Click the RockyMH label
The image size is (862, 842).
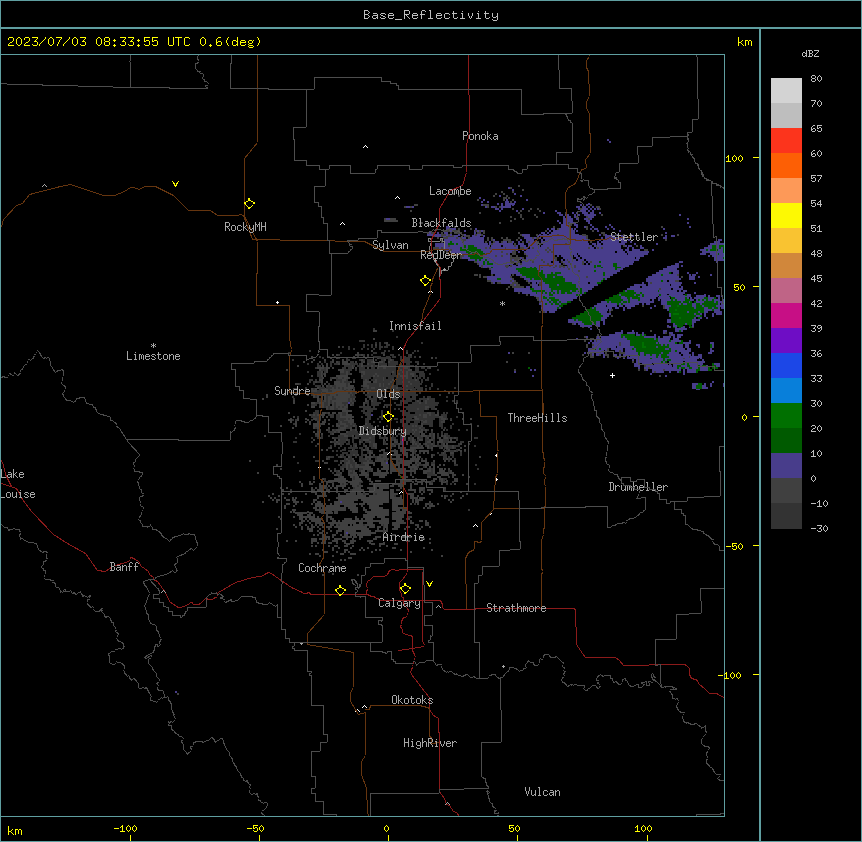click(x=245, y=227)
